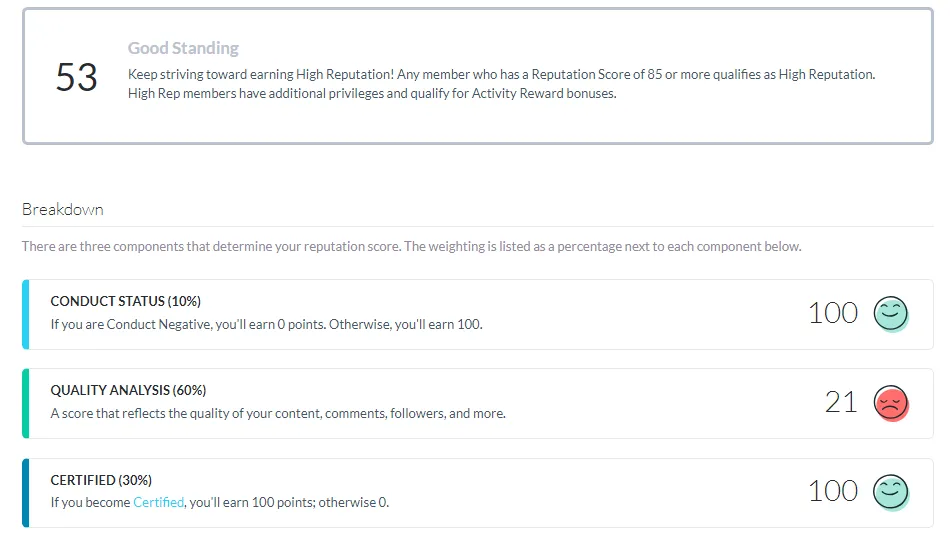Click the three components weighting description
This screenshot has height=543, width=950.
pos(411,247)
